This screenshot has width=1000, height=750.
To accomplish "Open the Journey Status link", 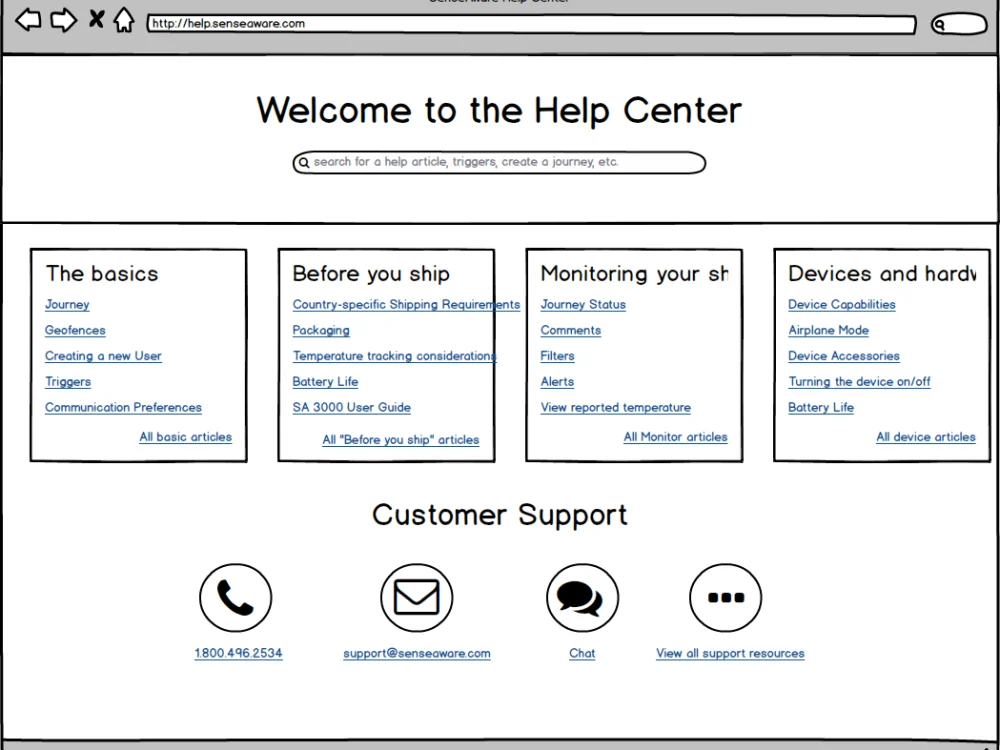I will click(x=583, y=305).
